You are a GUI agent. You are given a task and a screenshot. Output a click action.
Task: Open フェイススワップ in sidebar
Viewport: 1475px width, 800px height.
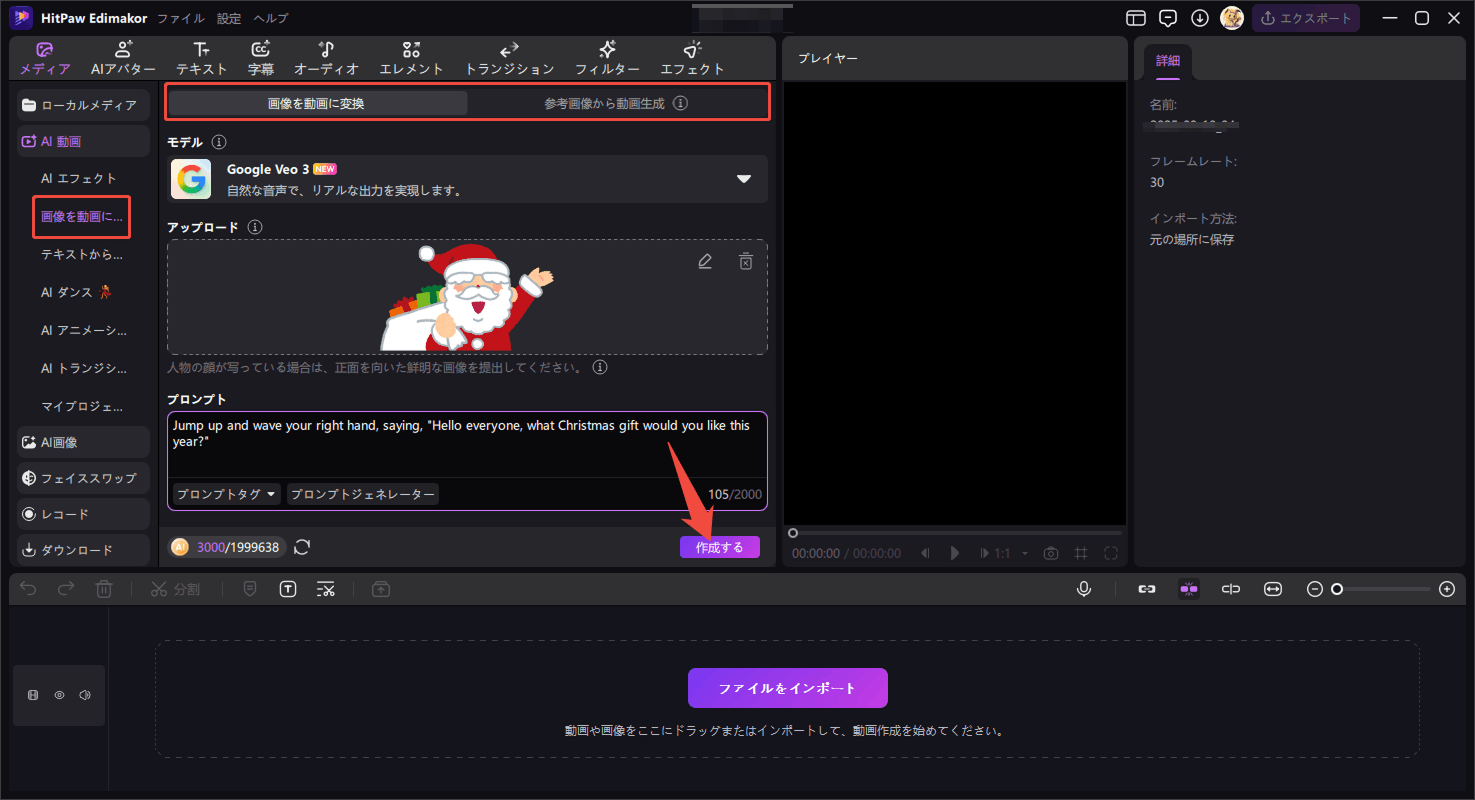click(x=84, y=478)
